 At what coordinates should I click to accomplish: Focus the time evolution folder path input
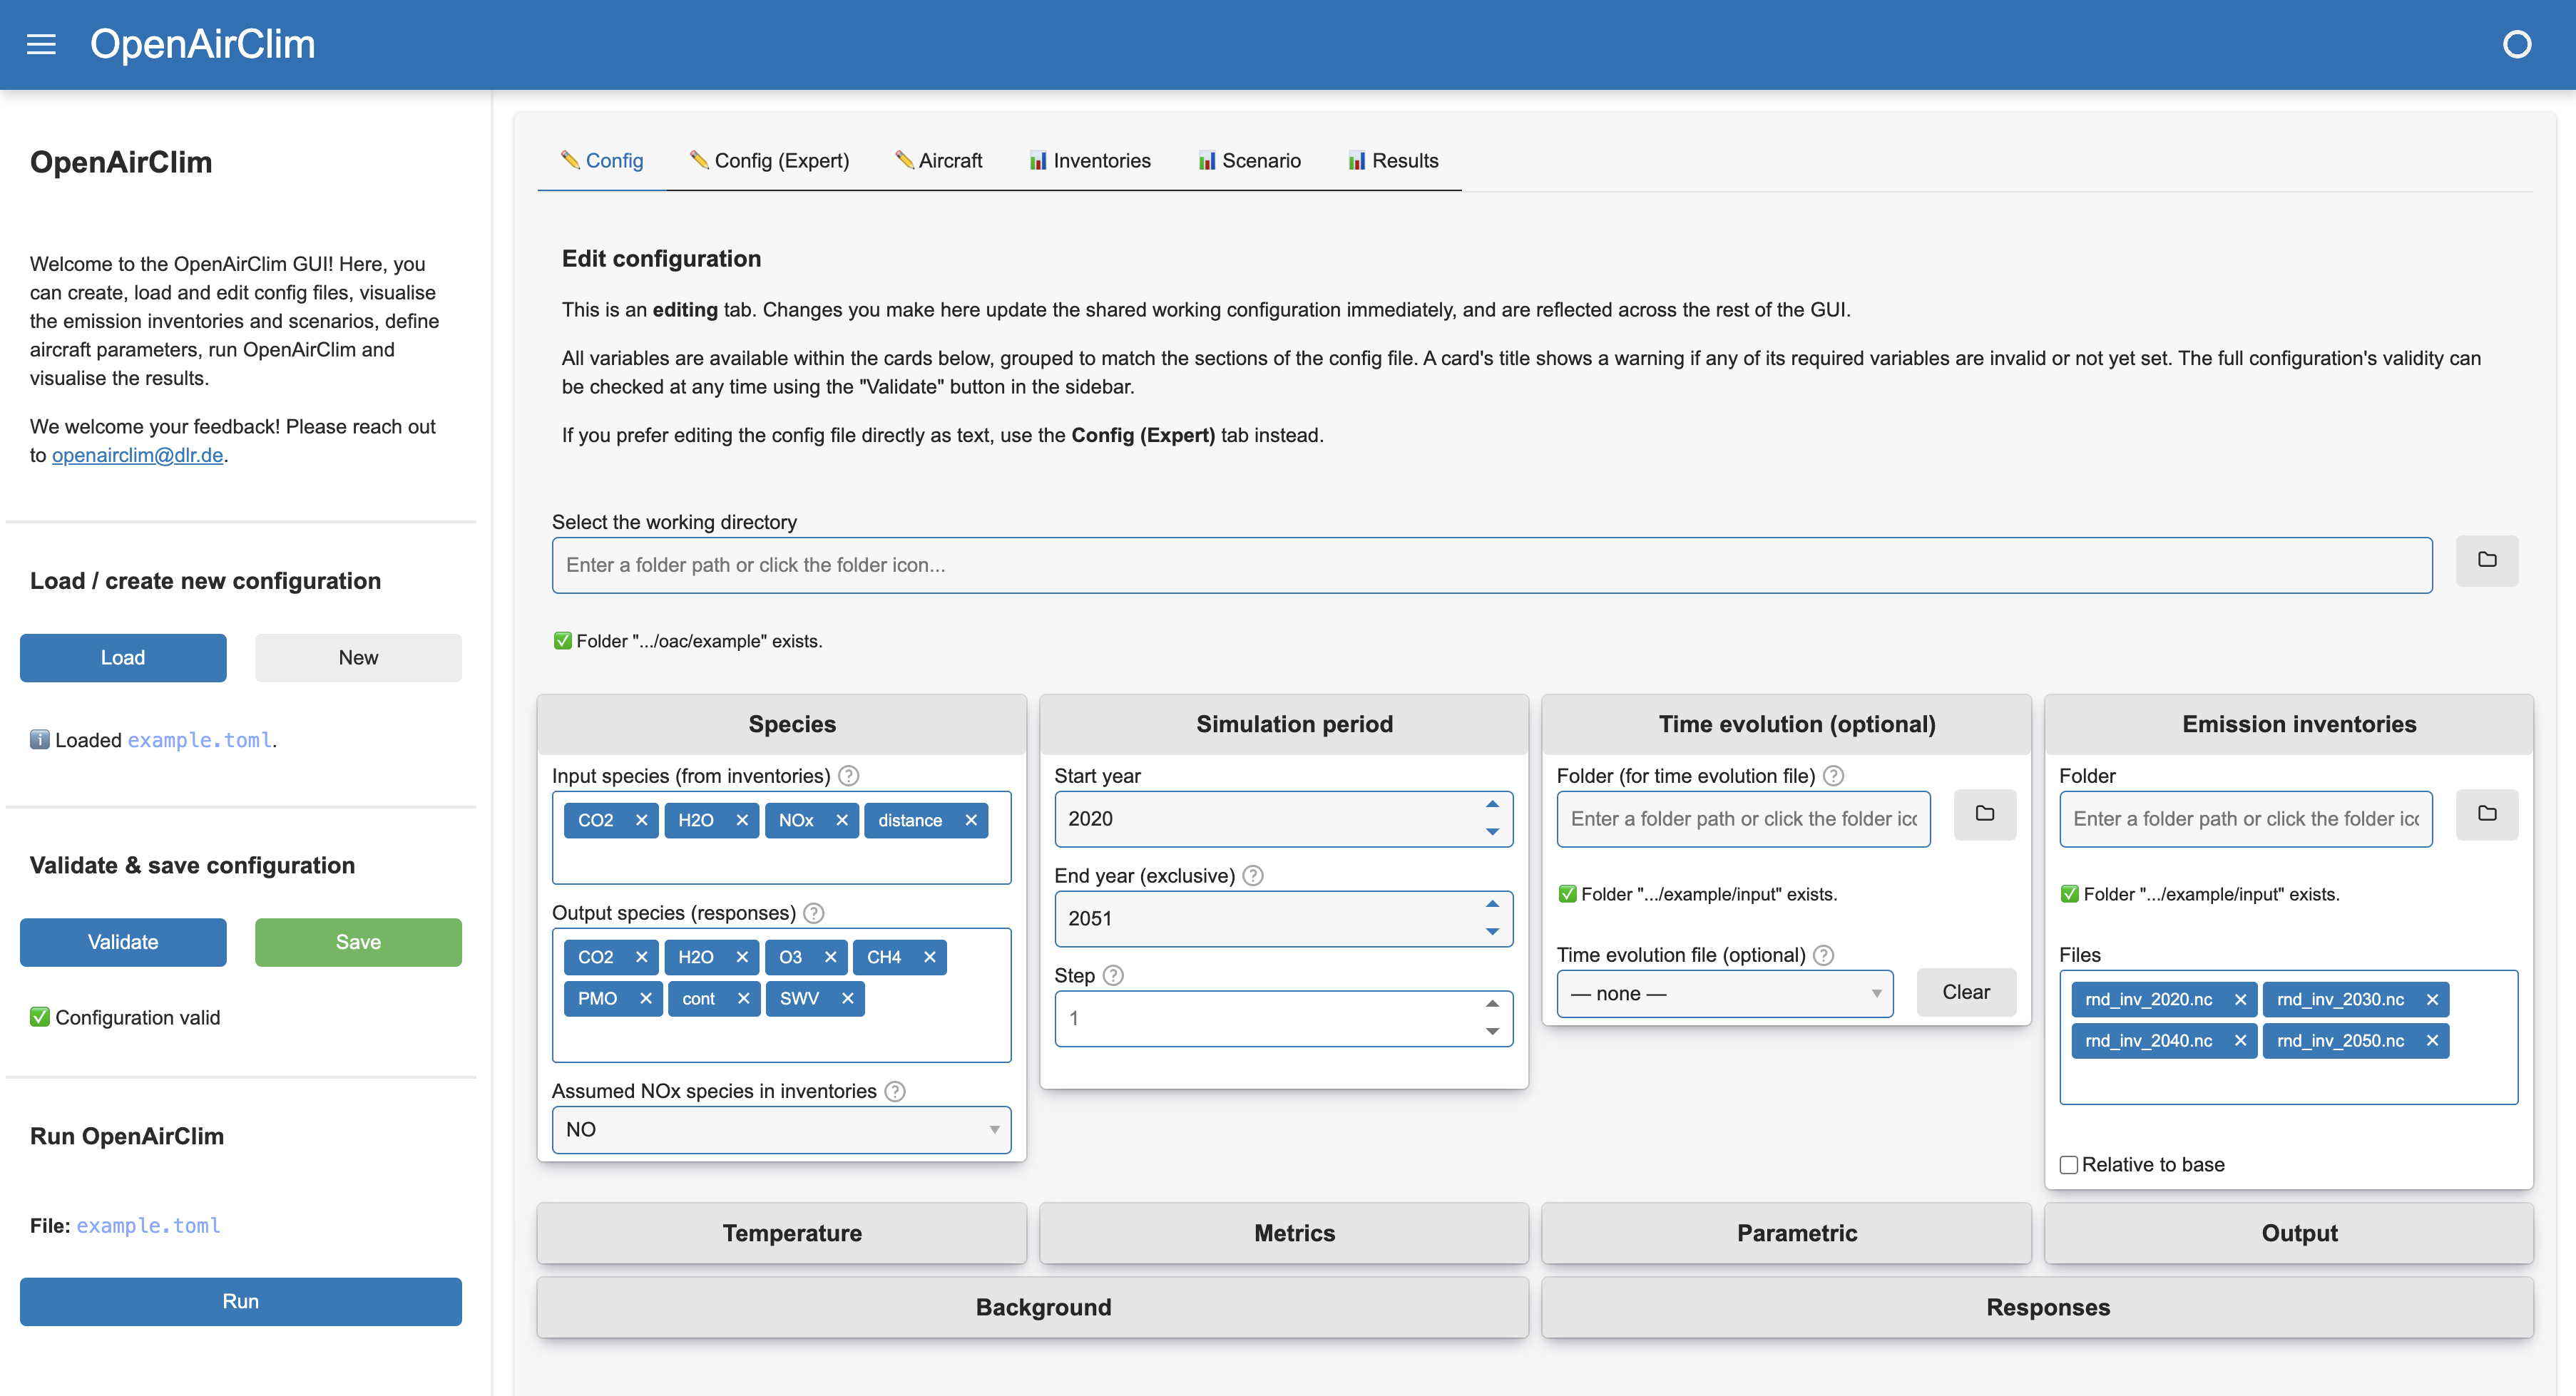click(x=1743, y=819)
